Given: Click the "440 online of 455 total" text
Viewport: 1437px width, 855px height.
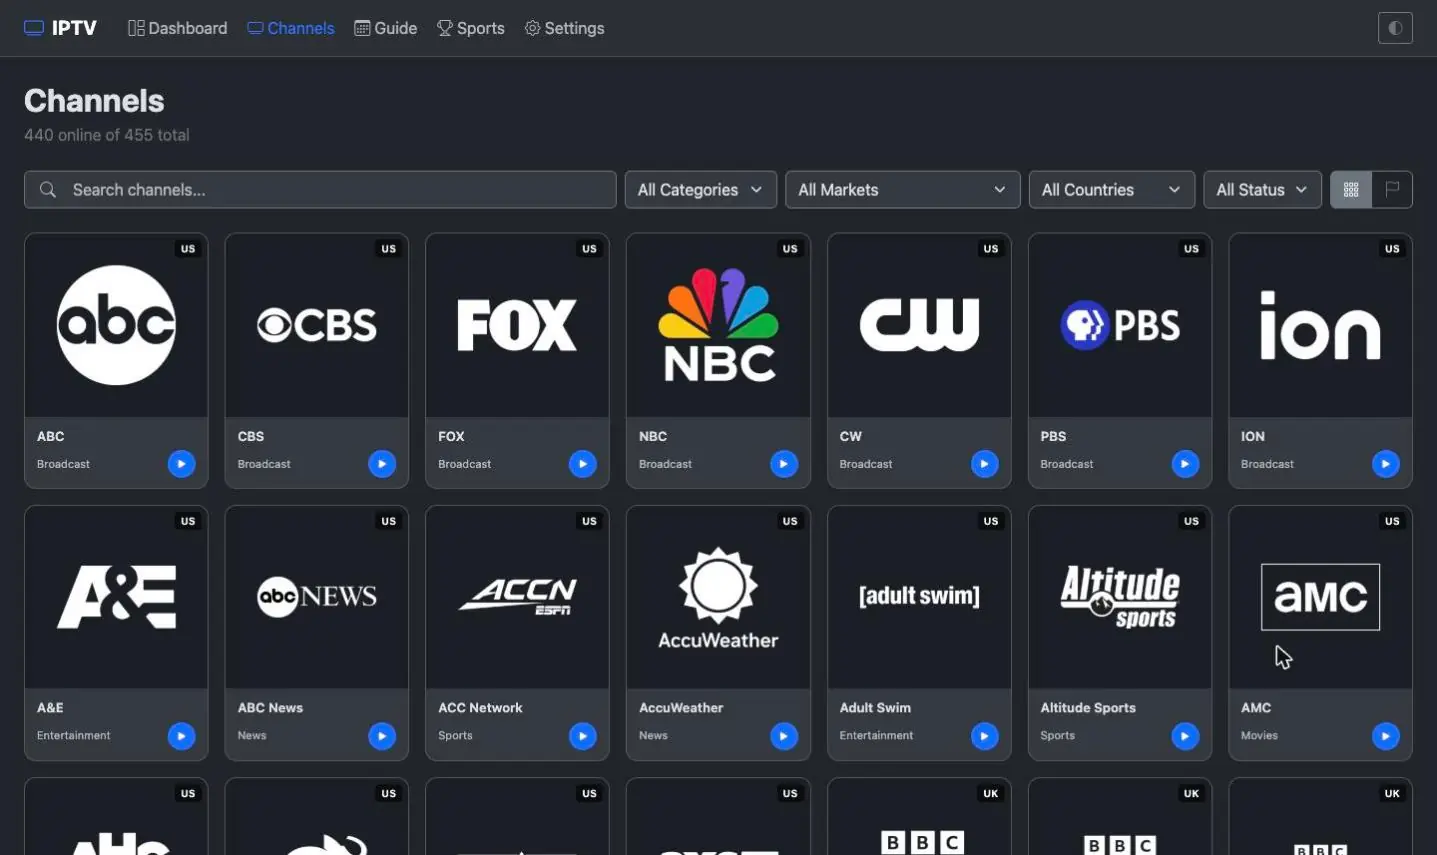Looking at the screenshot, I should [107, 135].
